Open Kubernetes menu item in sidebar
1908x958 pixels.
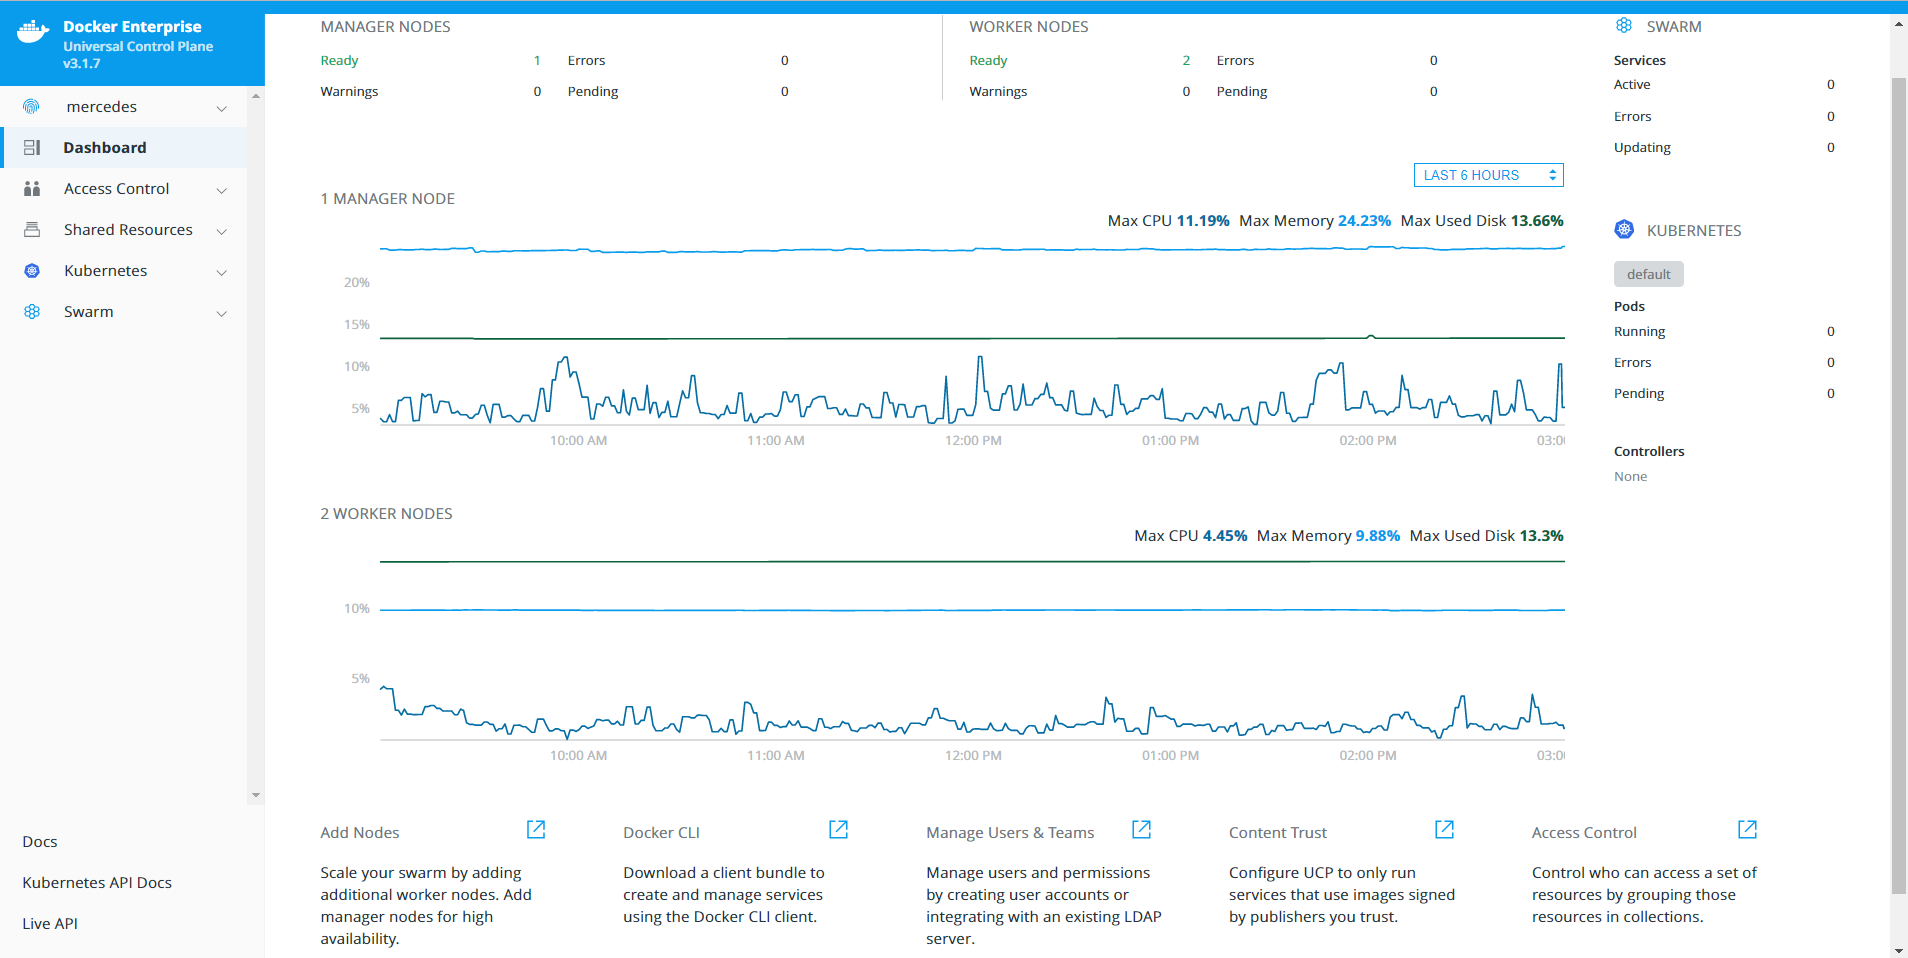(124, 271)
